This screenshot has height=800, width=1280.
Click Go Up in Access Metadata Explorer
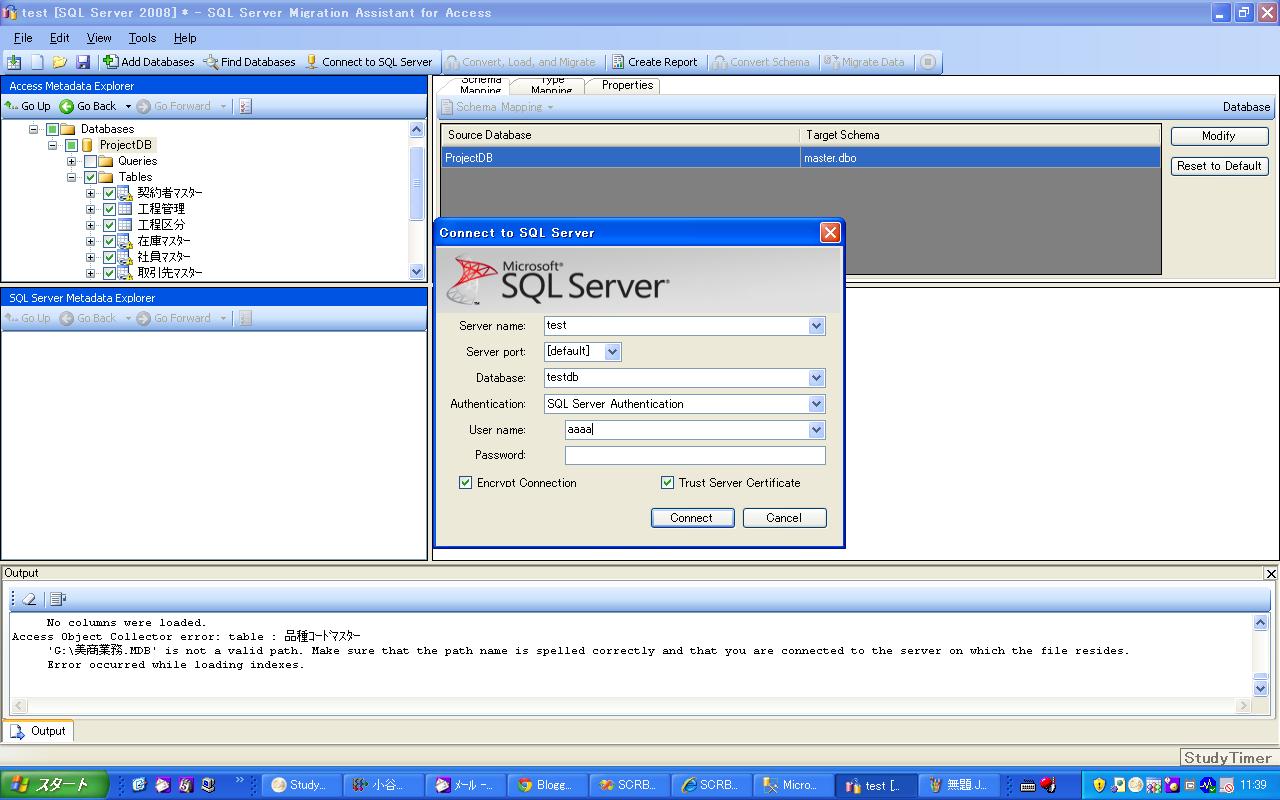point(27,106)
